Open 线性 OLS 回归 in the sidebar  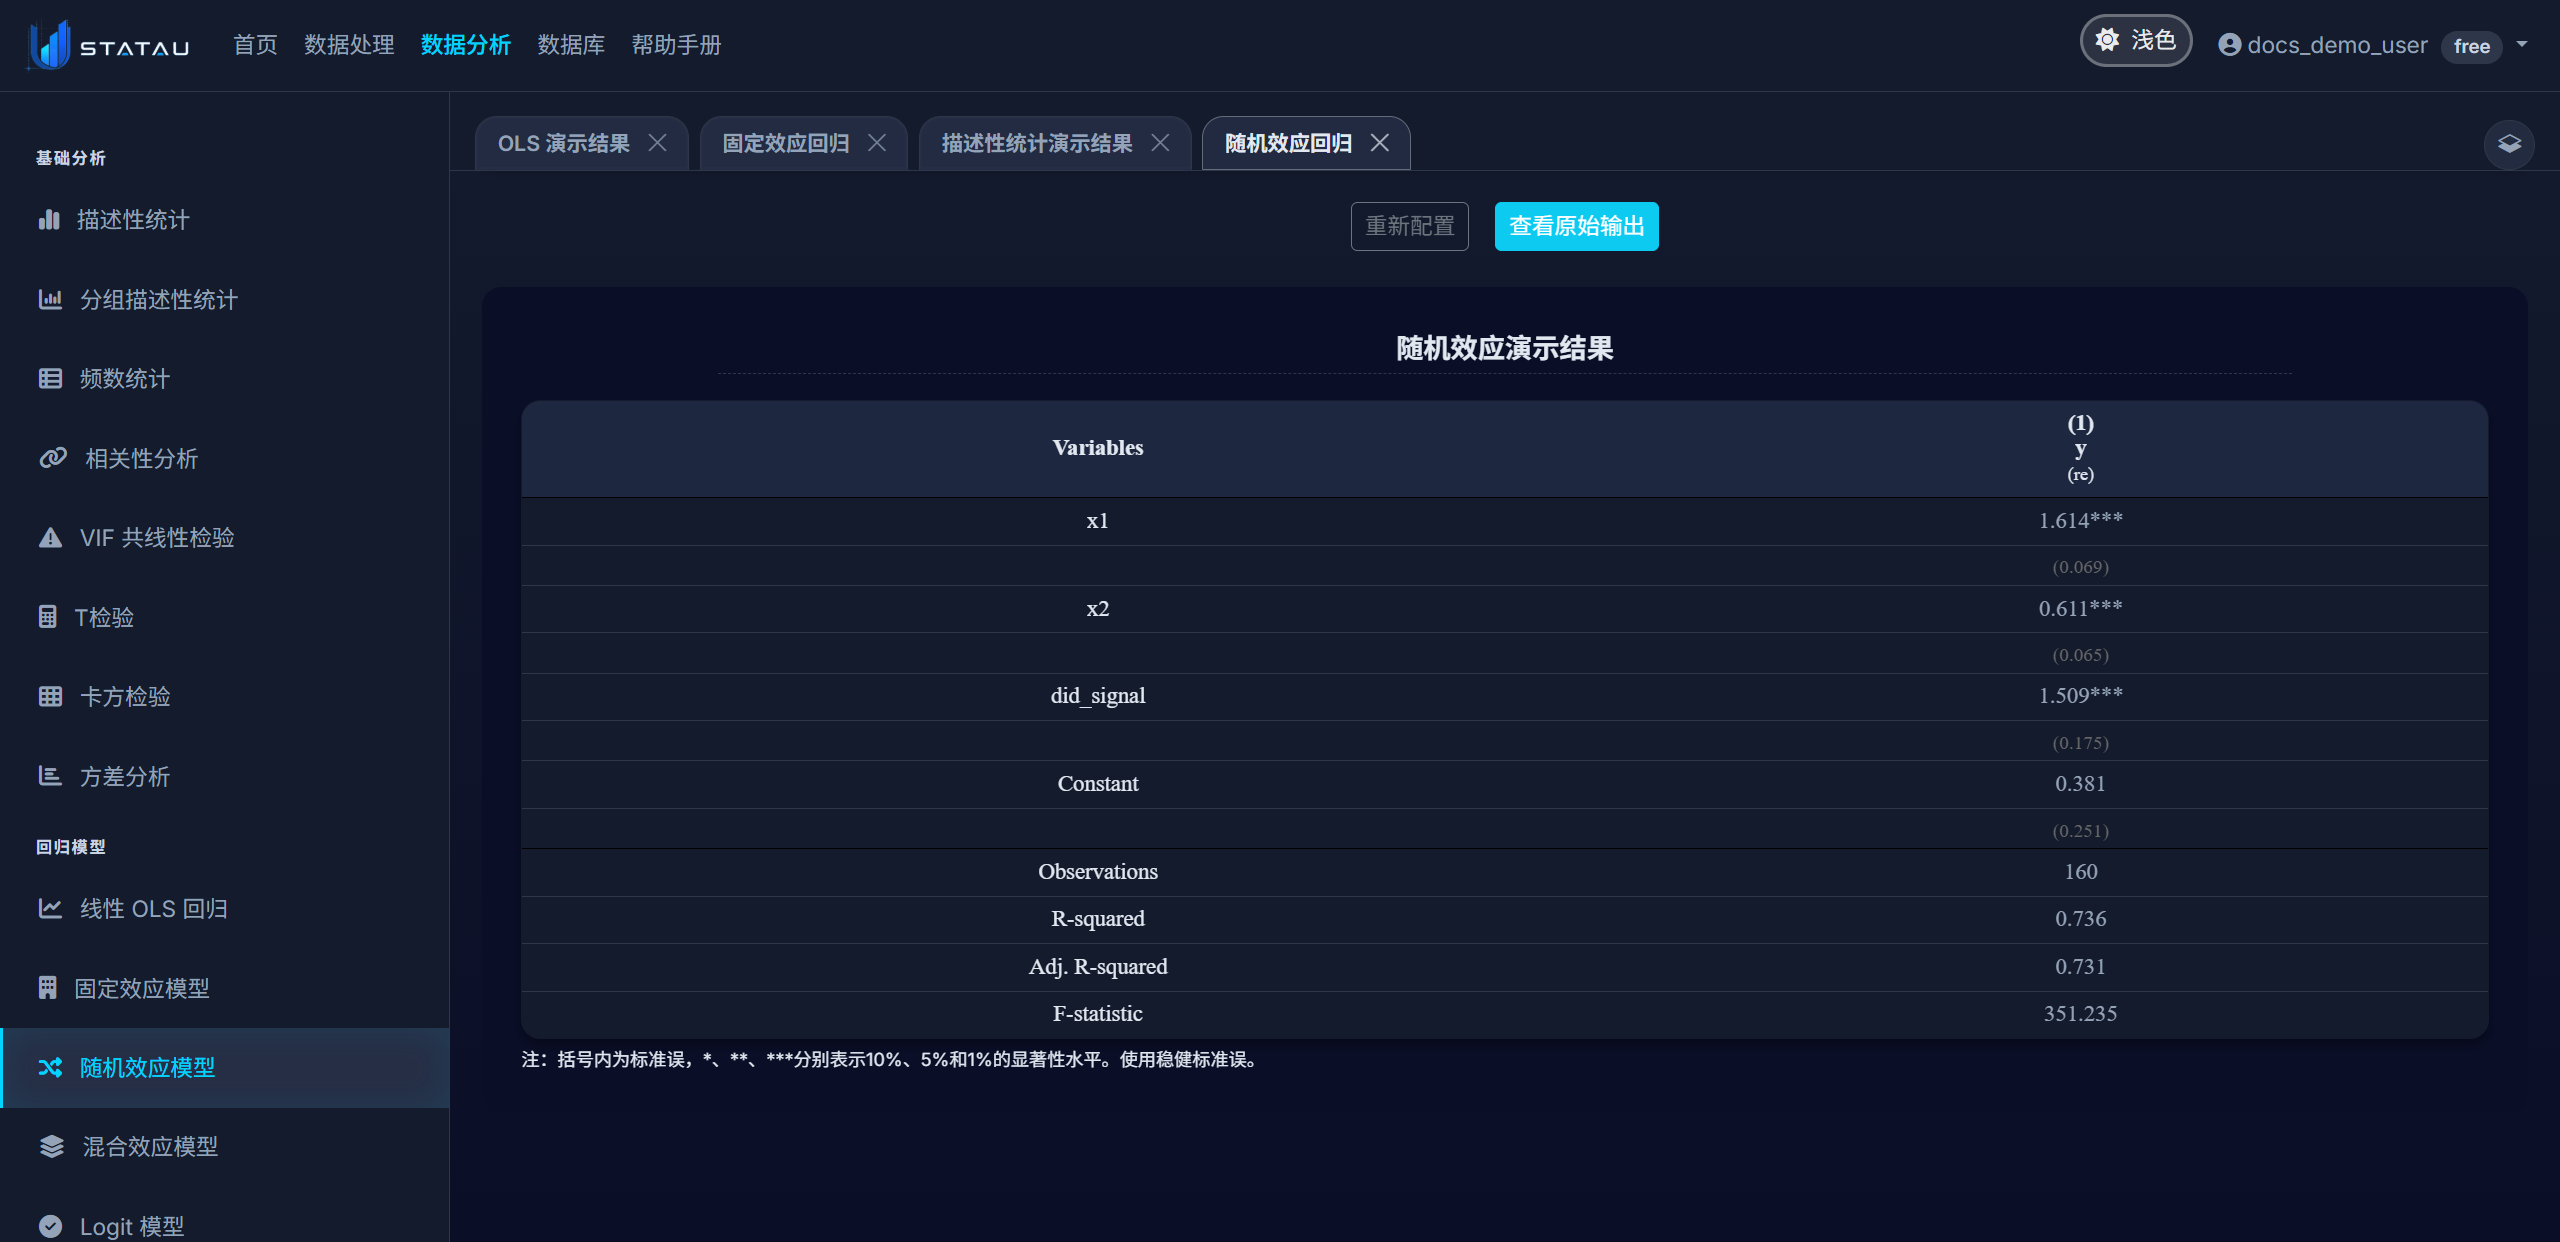click(x=225, y=908)
